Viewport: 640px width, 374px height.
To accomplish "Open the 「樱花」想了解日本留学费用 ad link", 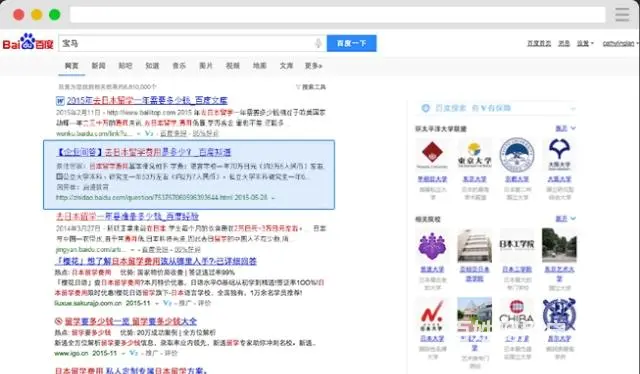I will point(156,261).
